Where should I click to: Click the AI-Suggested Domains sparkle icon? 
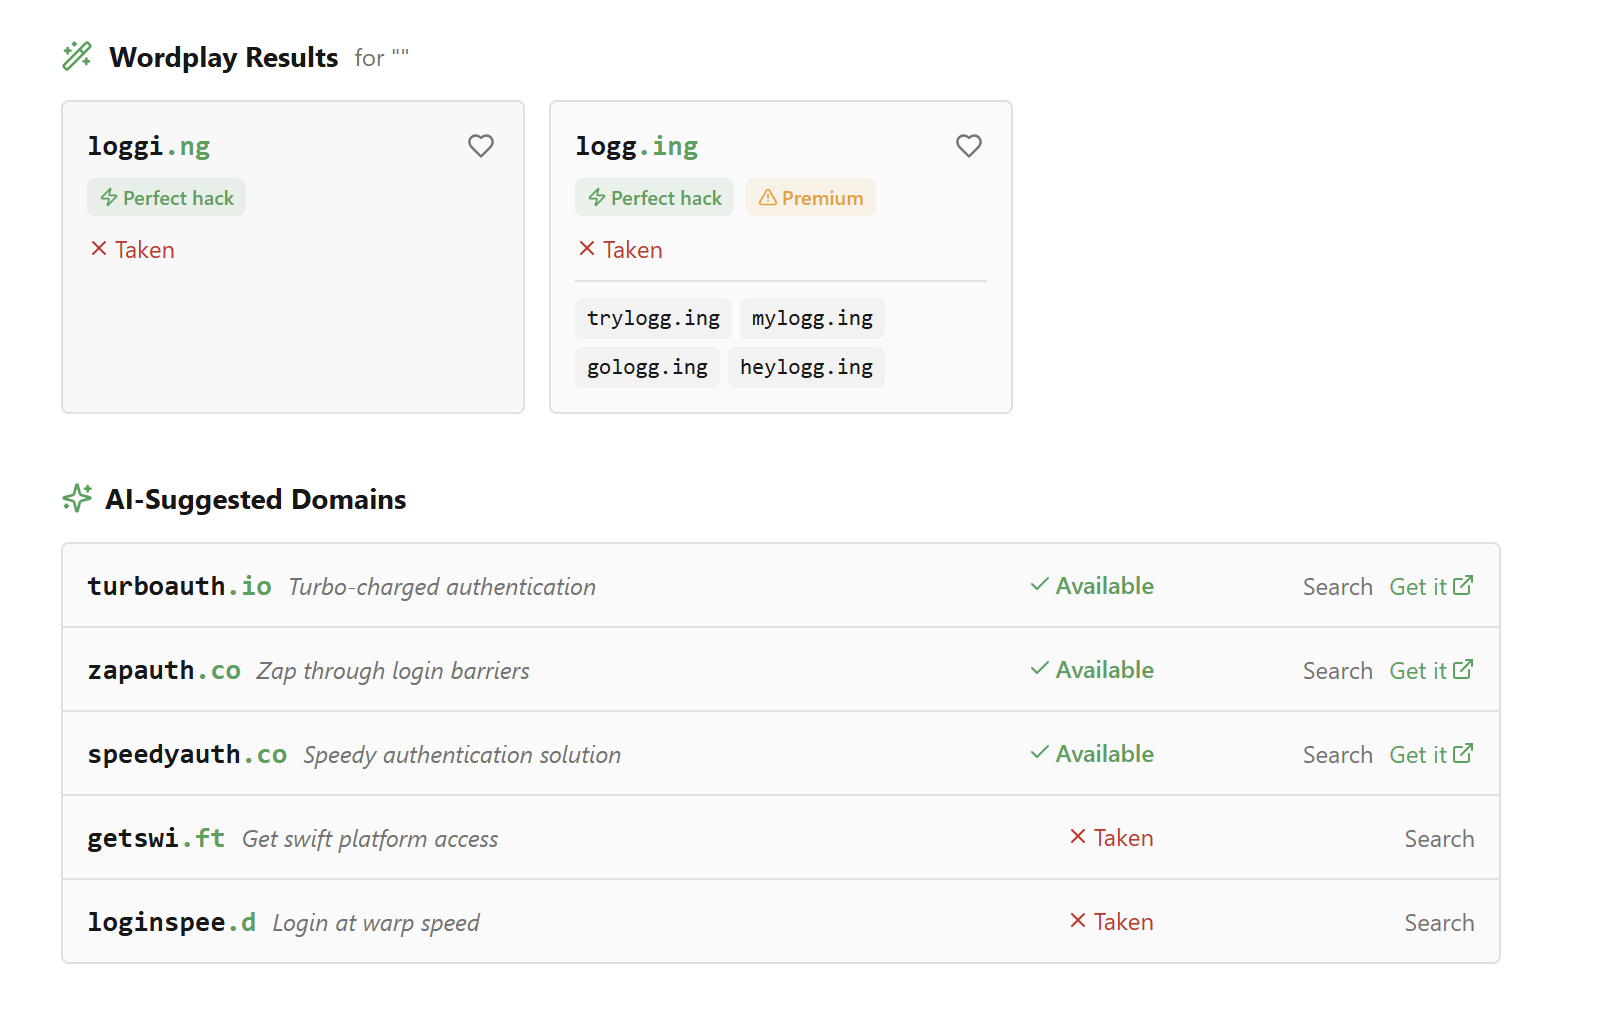[77, 498]
